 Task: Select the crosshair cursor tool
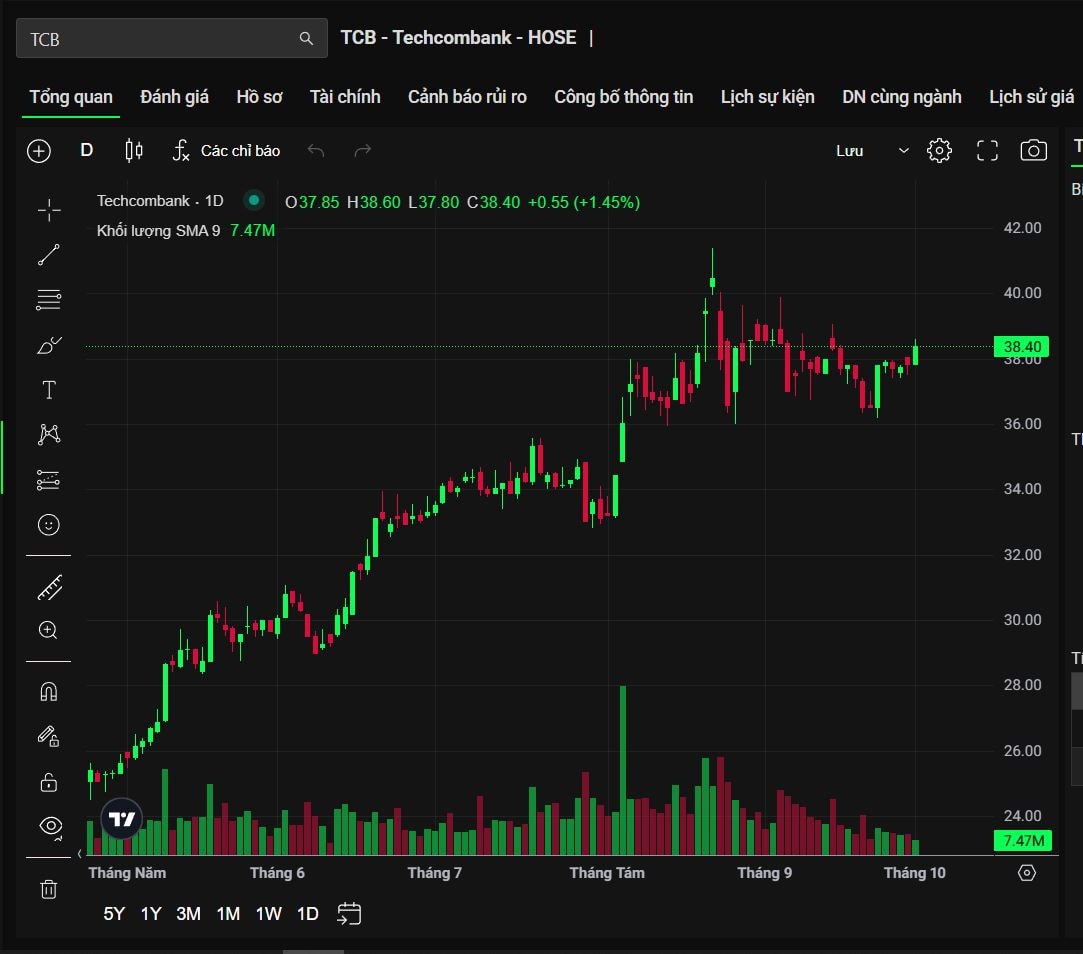[48, 210]
